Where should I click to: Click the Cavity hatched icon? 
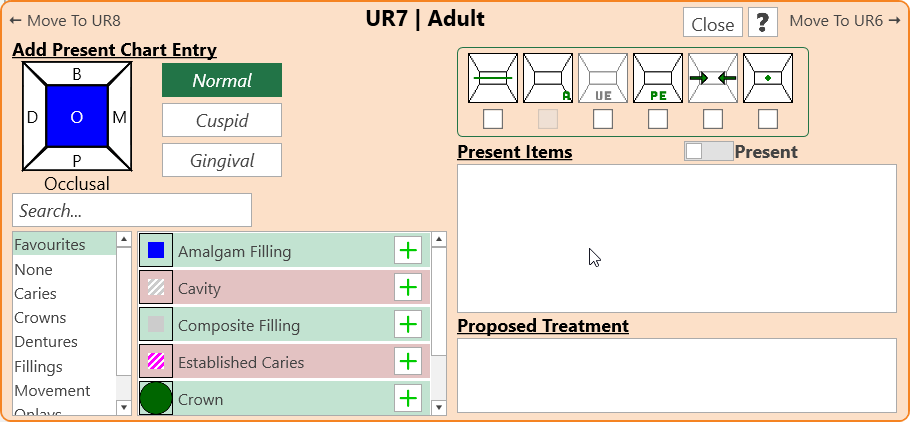tap(156, 288)
